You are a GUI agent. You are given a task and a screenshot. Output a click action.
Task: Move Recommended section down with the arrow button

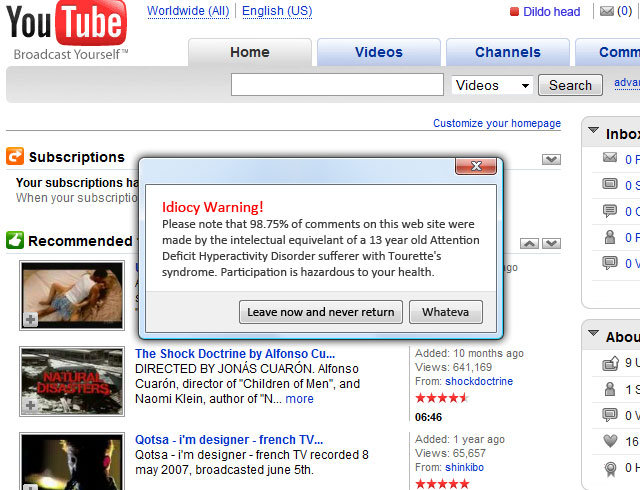click(x=551, y=244)
